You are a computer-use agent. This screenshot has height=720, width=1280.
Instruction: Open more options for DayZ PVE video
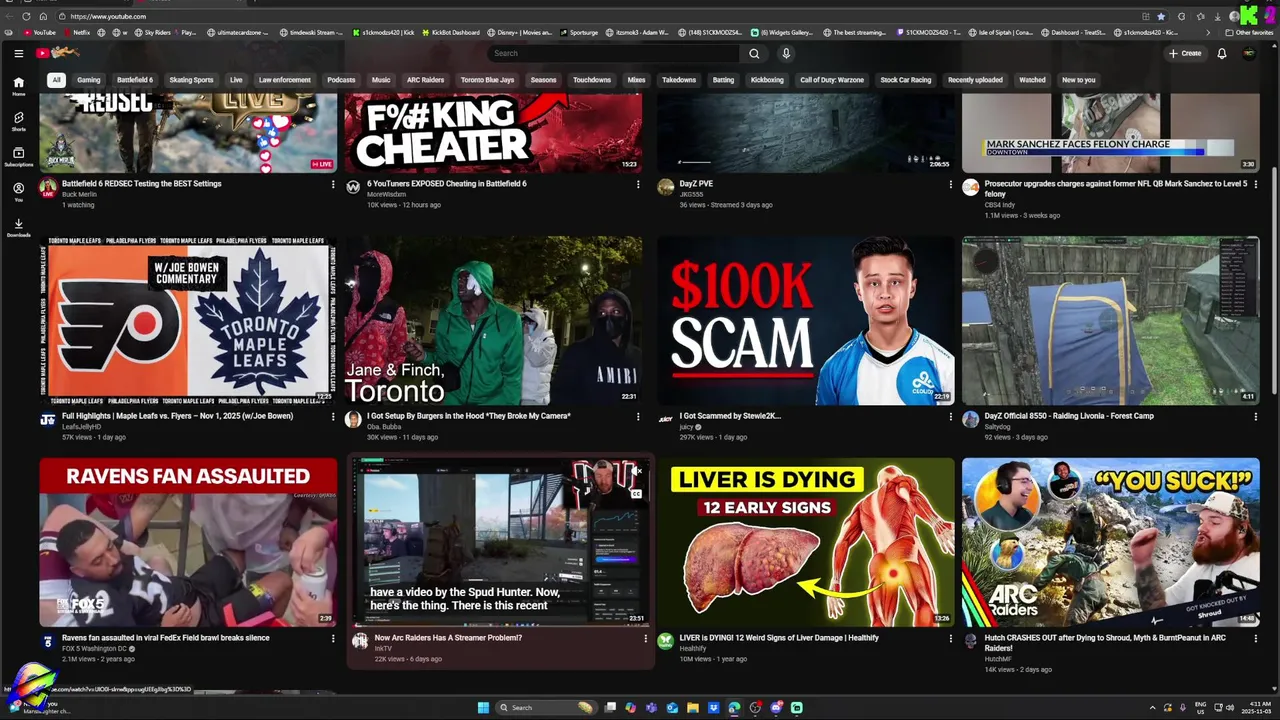950,184
